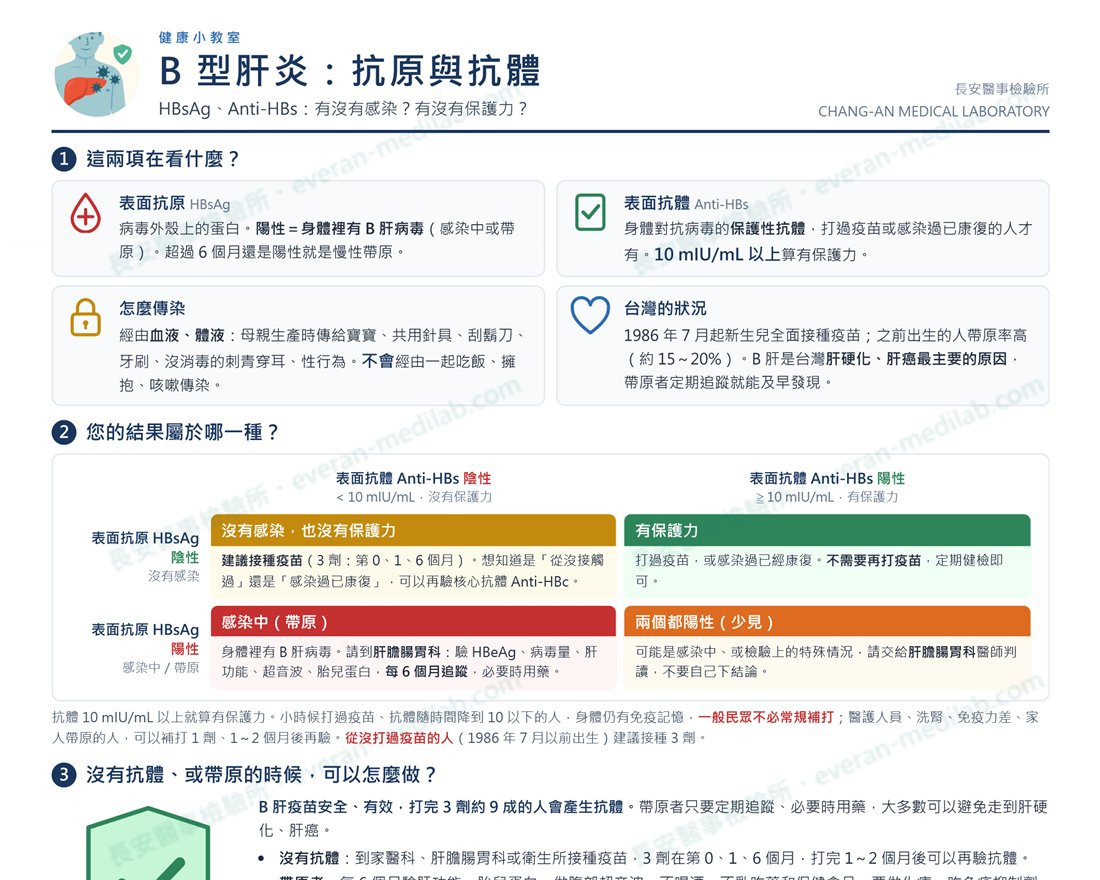This screenshot has width=1100, height=880.
Task: Click the text B 肝疫苗安全、有效
Action: (326, 807)
